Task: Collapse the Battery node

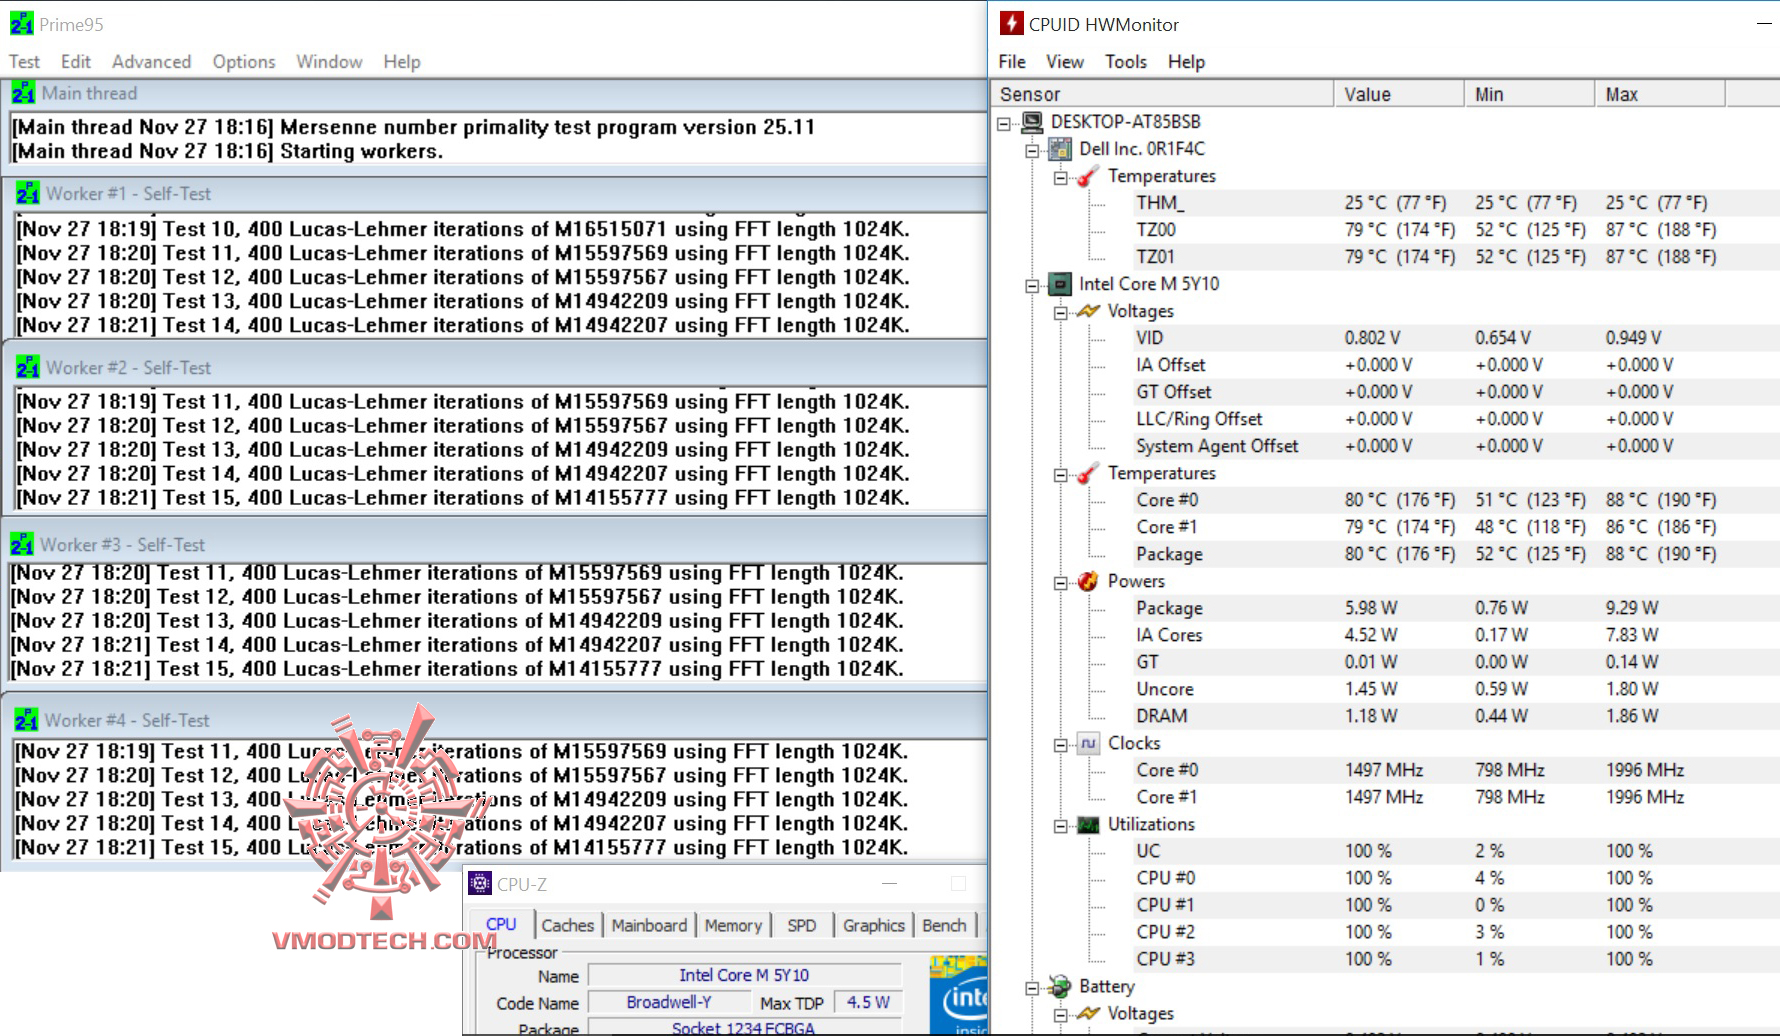Action: 1032,989
